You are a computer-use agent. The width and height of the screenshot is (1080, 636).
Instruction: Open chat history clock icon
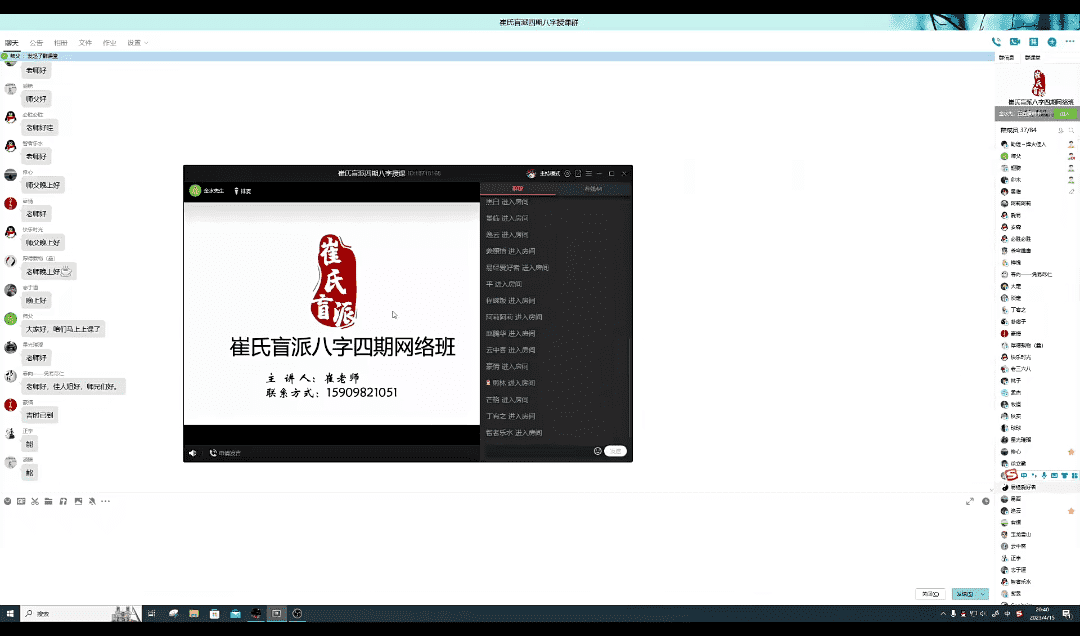pyautogui.click(x=985, y=500)
